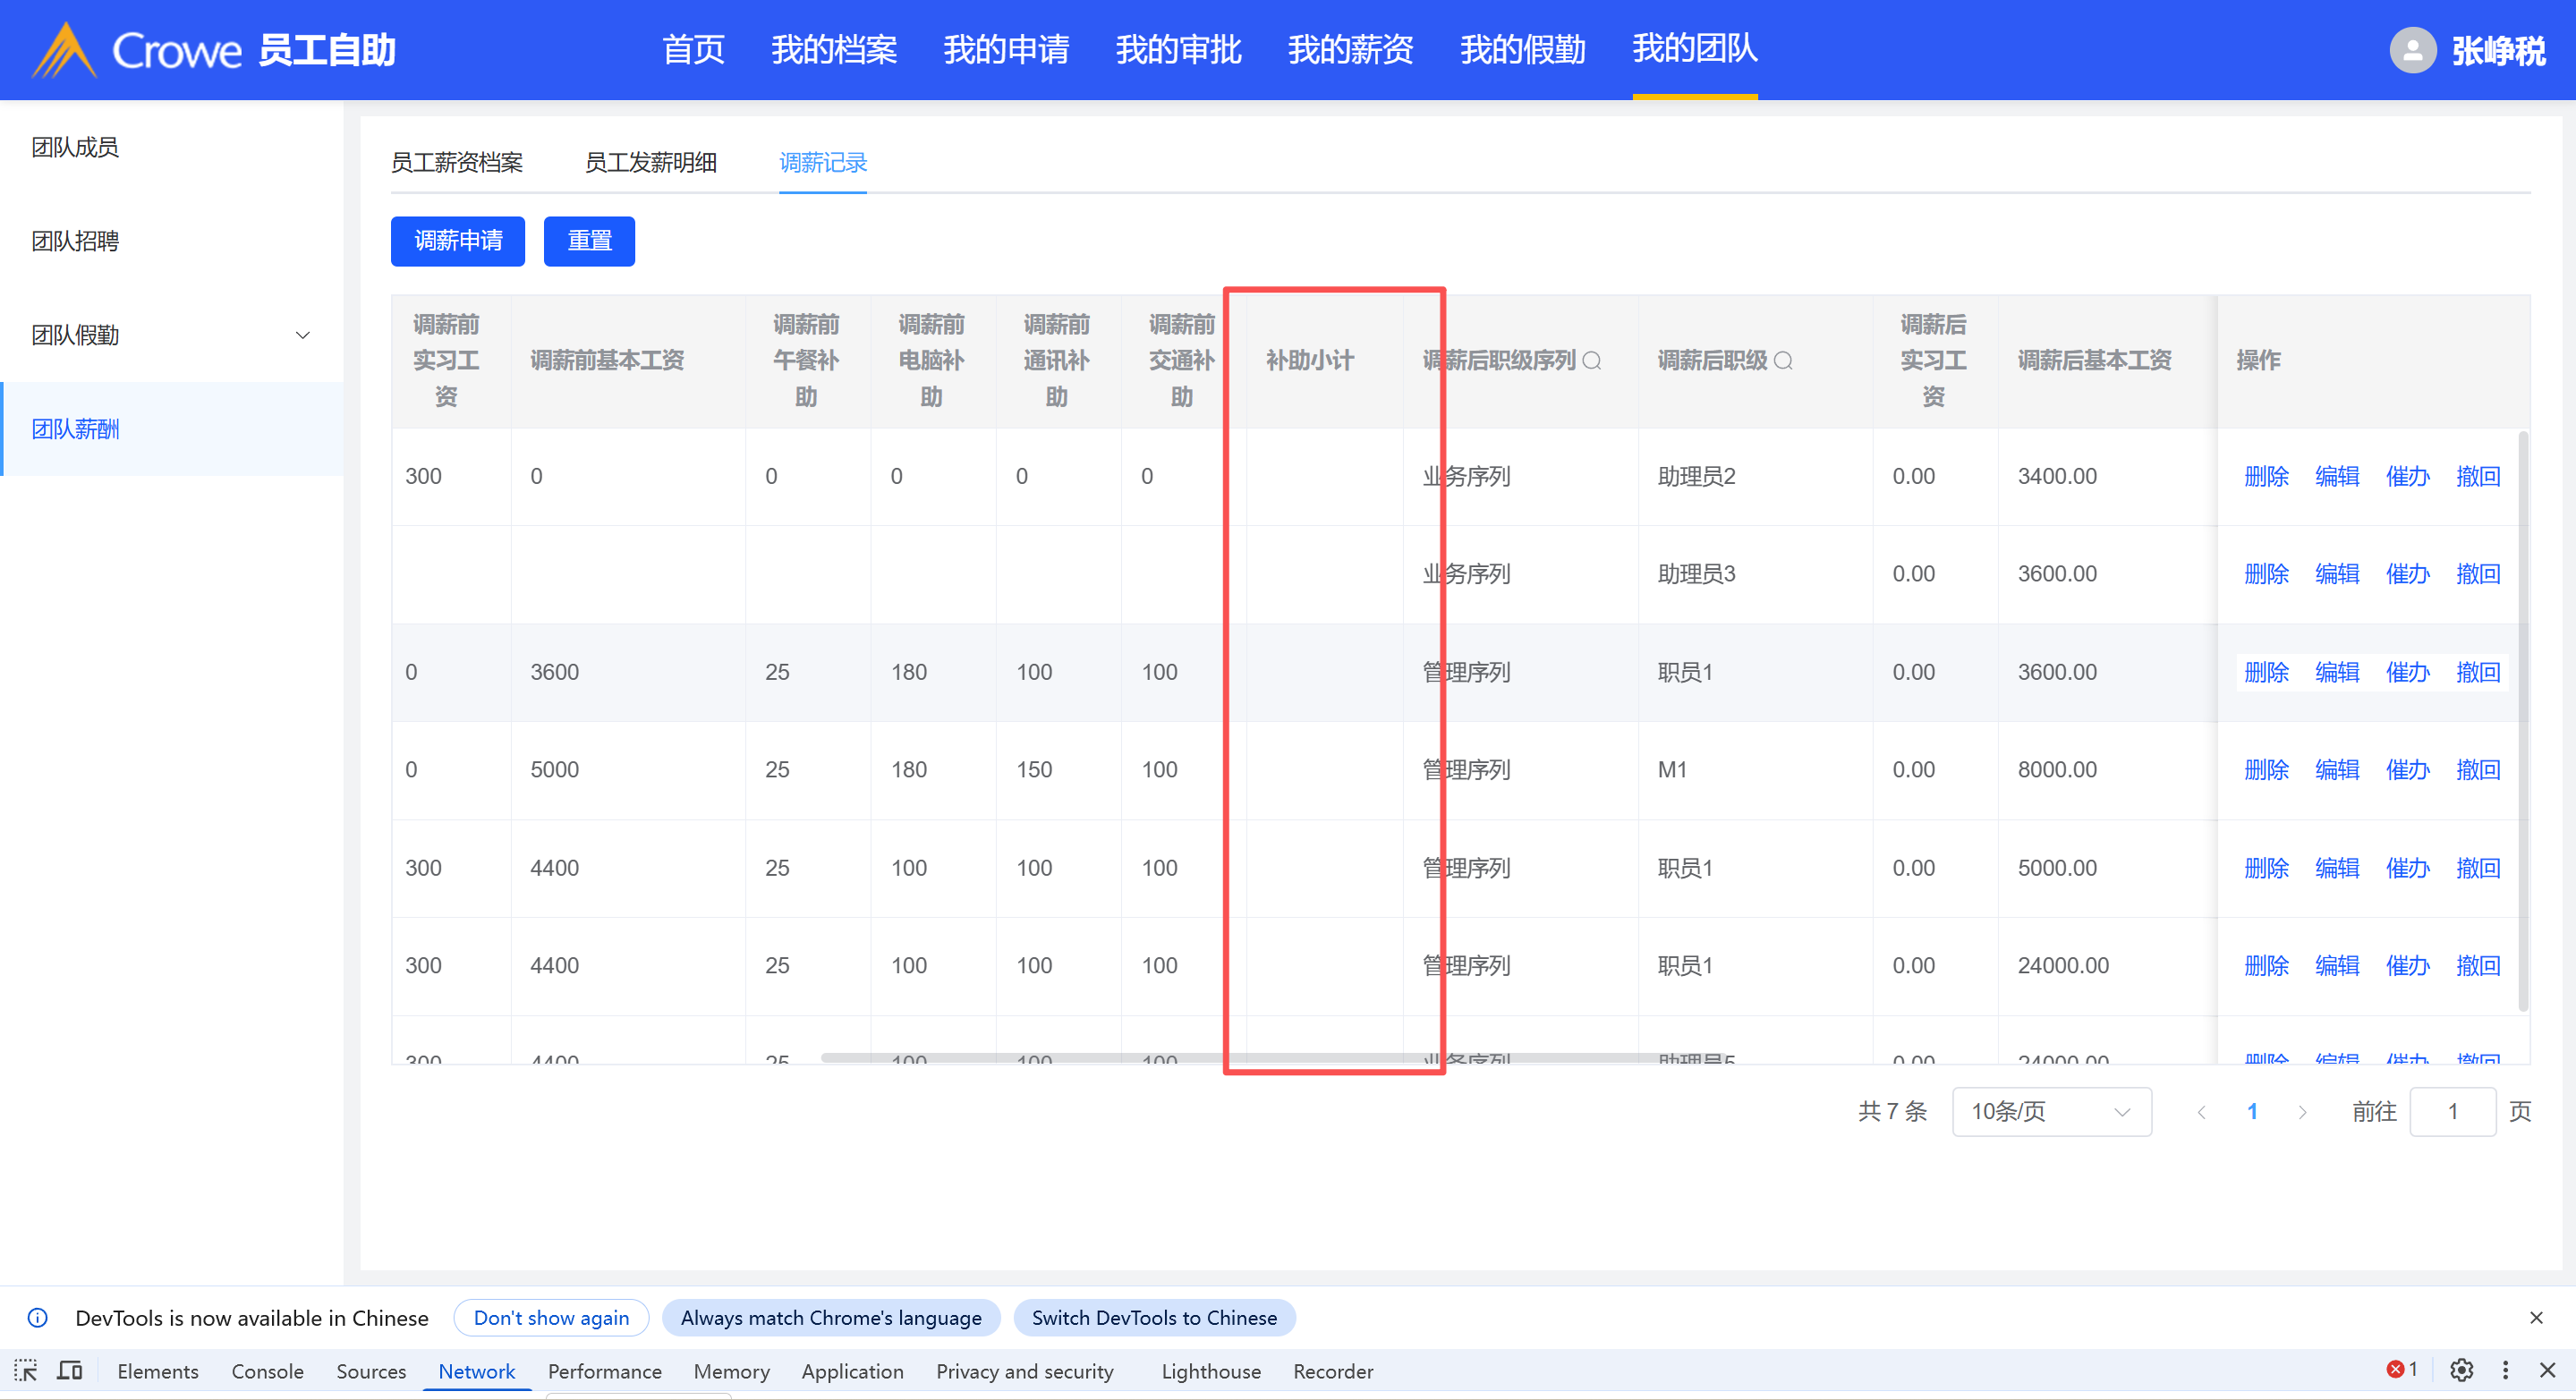Click search icon beside 调薪后职级序列 header
Image resolution: width=2576 pixels, height=1400 pixels.
[x=1592, y=360]
